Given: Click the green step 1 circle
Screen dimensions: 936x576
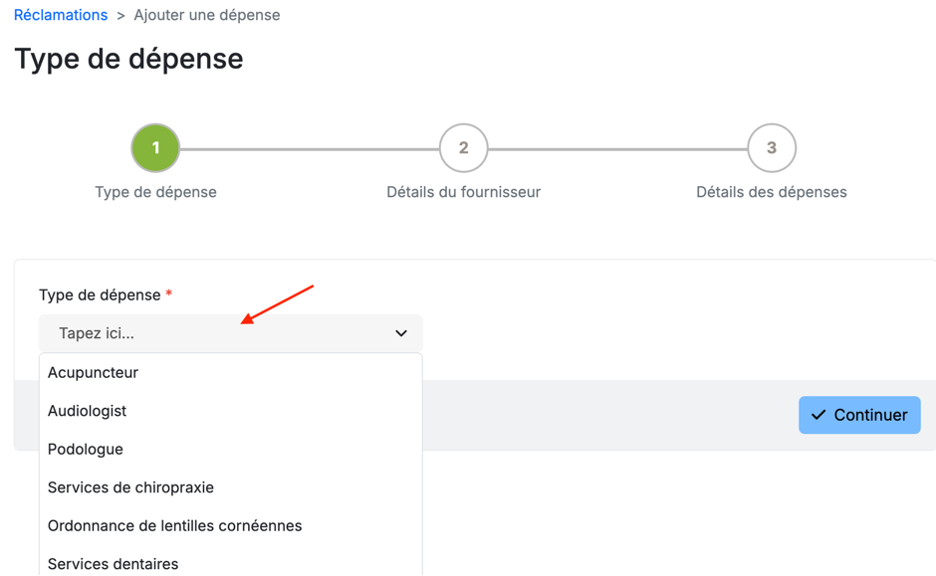Looking at the screenshot, I should [155, 148].
